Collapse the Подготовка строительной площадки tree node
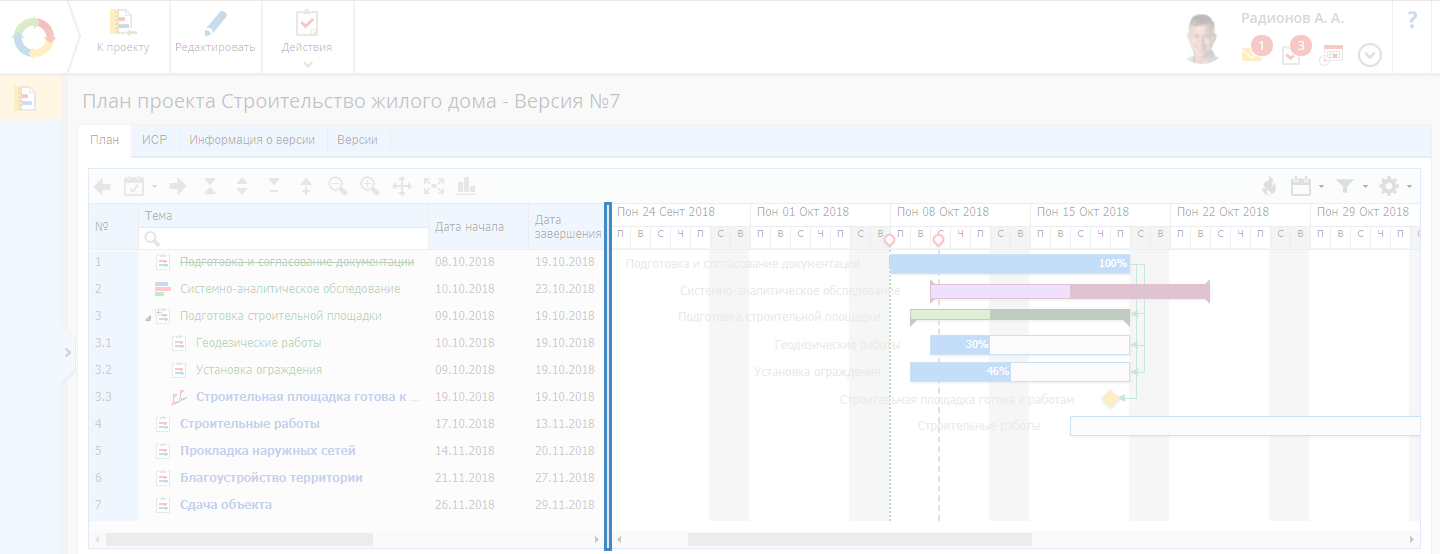 149,317
